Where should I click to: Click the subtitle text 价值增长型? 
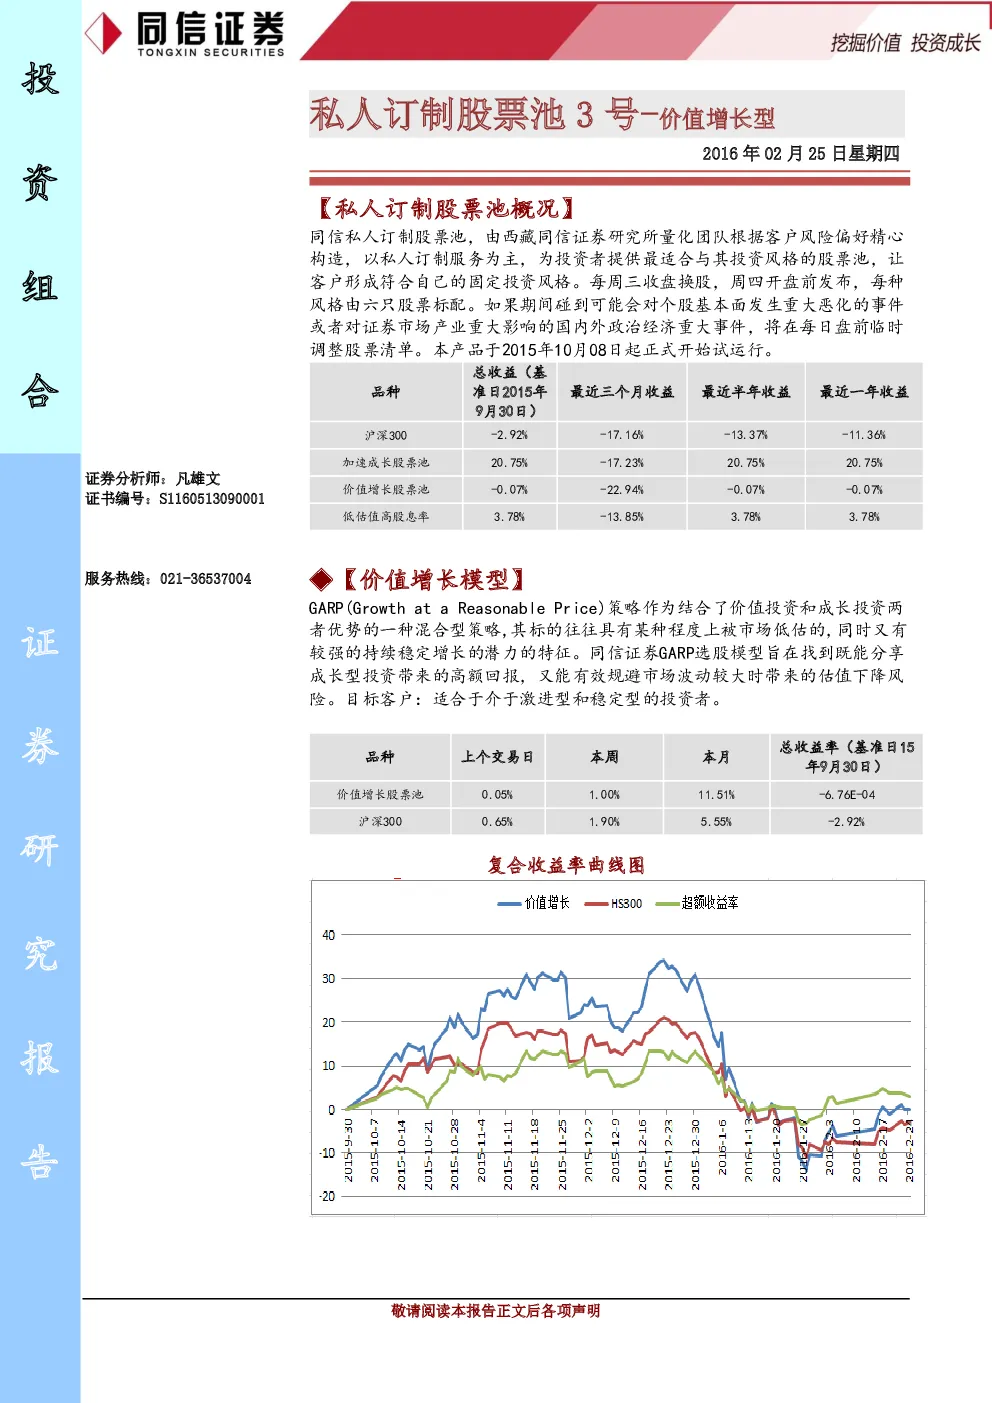coord(717,119)
